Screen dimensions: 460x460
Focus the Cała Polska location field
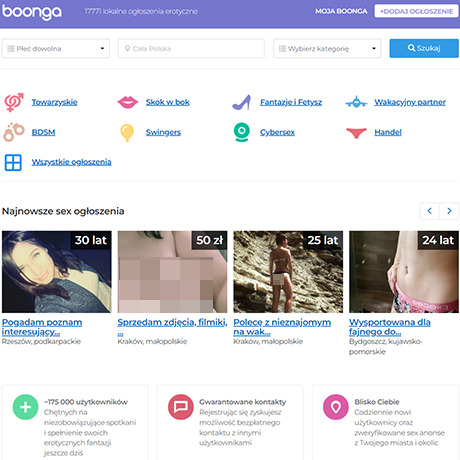point(191,49)
